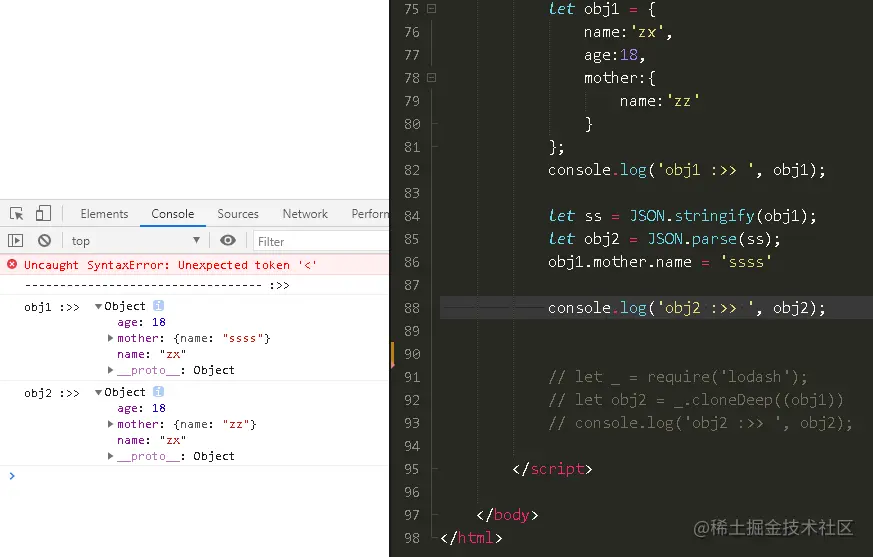The height and width of the screenshot is (557, 873).
Task: Toggle the device toolbar icon
Action: 43,213
